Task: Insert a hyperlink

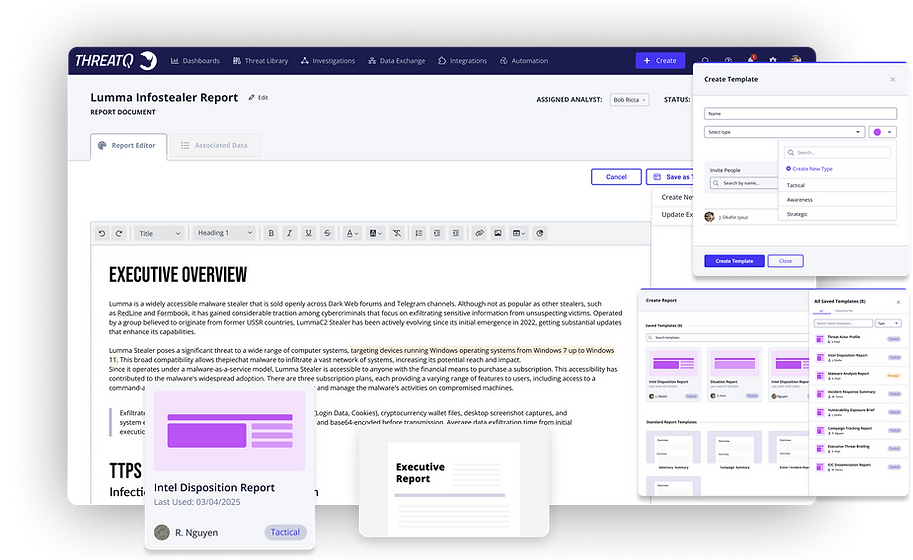Action: [x=479, y=233]
